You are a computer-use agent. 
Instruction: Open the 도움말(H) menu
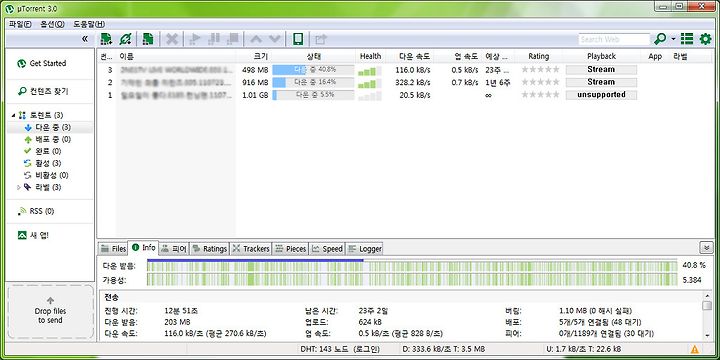pos(89,24)
